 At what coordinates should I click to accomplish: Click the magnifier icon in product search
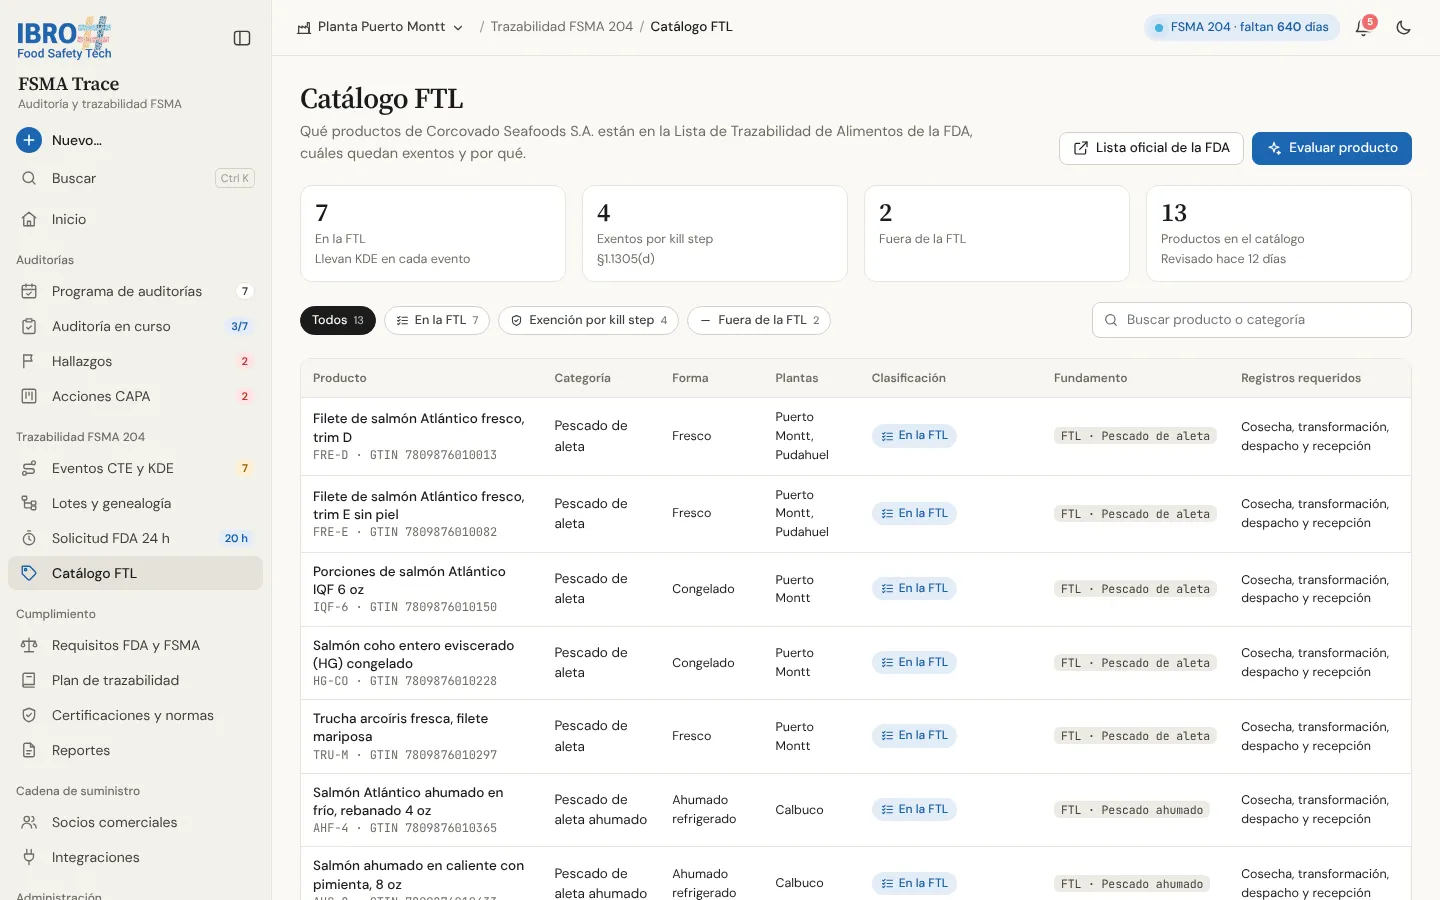pyautogui.click(x=1111, y=320)
